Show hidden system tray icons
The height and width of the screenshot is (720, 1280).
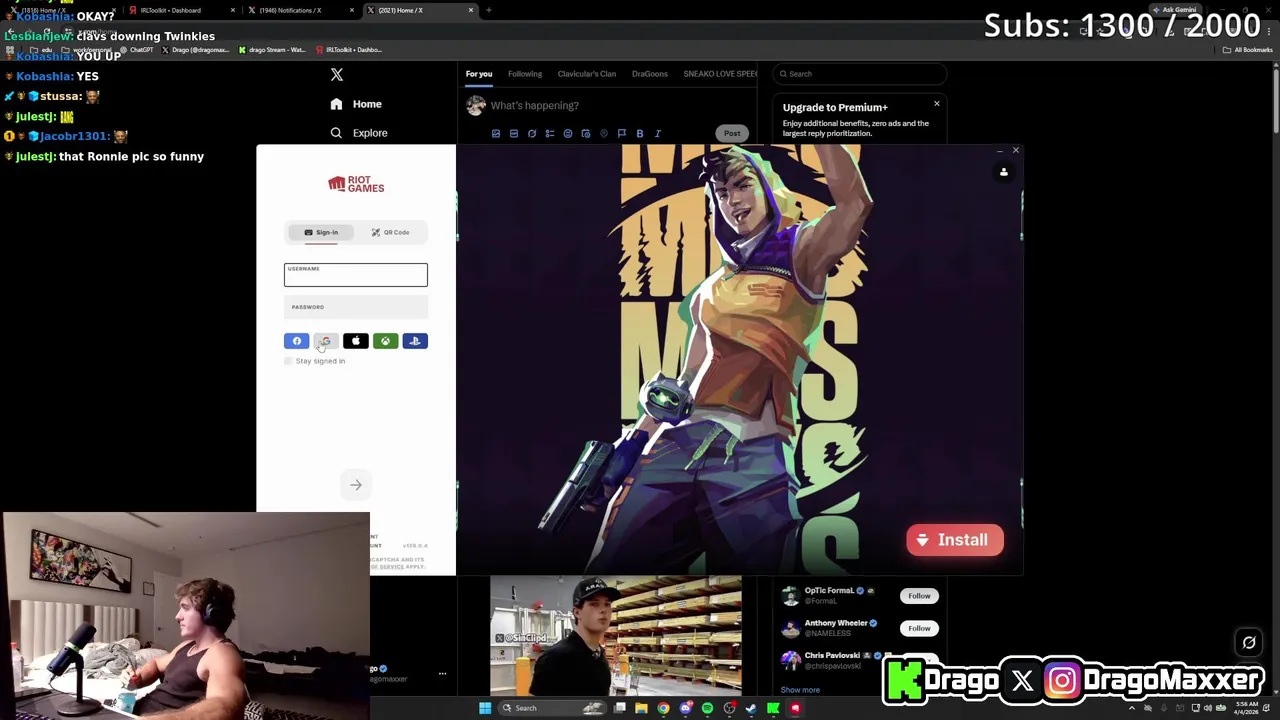point(1132,708)
